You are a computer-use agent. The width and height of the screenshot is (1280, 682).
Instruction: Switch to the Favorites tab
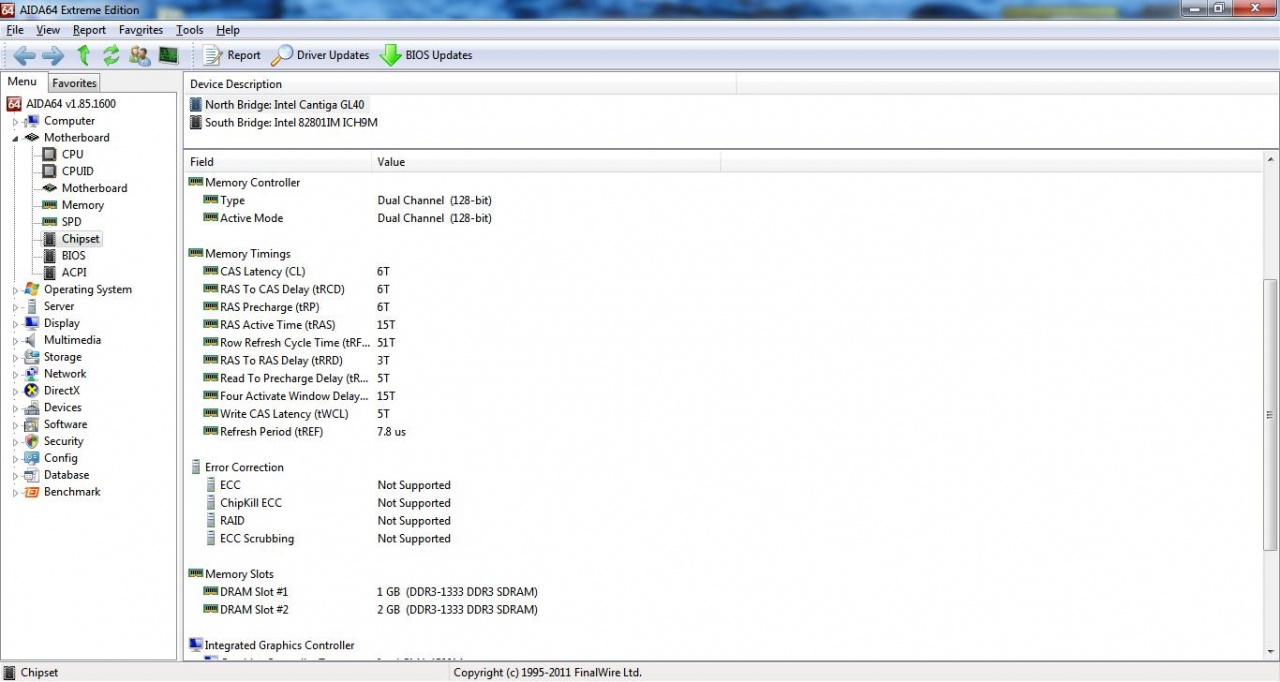click(75, 83)
